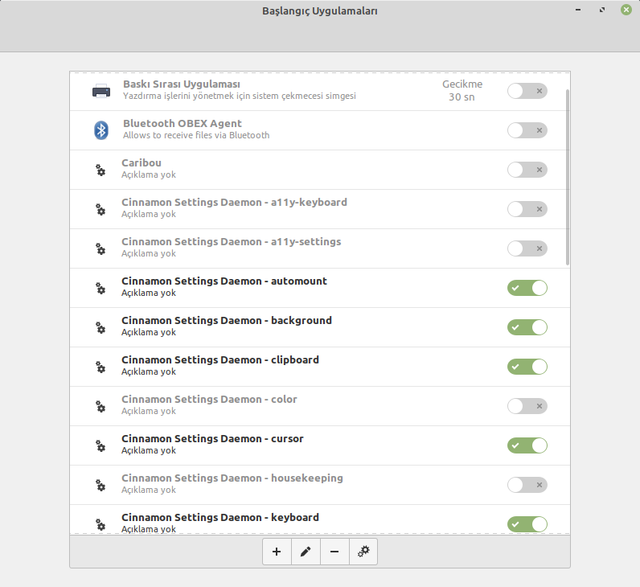
Task: Click the gears run-now button in toolbar
Action: tap(363, 551)
